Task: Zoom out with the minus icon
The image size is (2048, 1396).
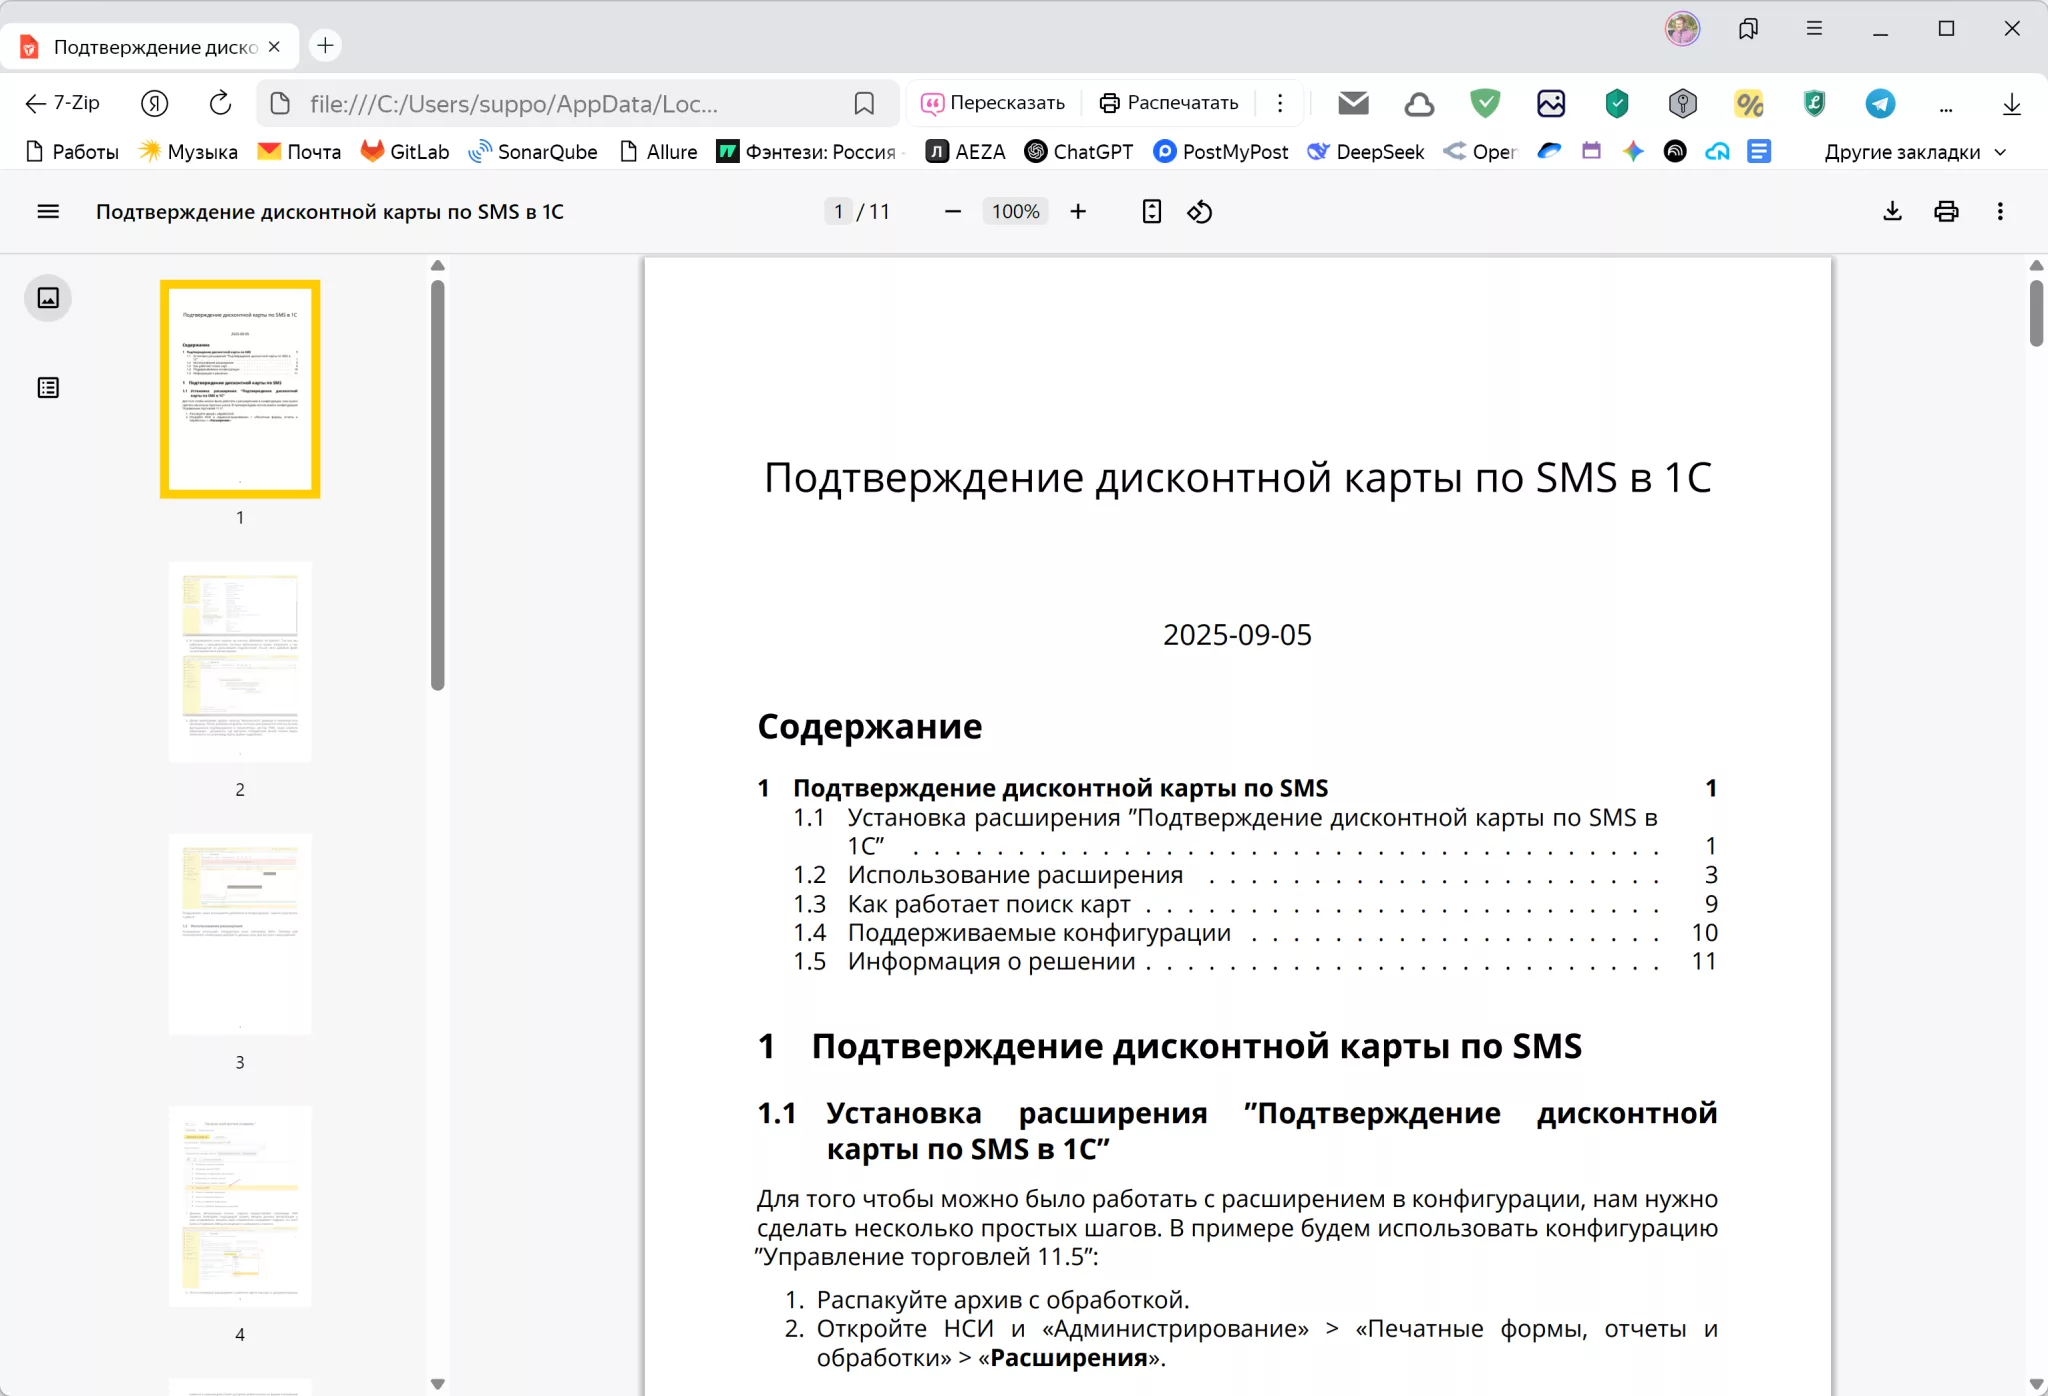Action: coord(952,212)
